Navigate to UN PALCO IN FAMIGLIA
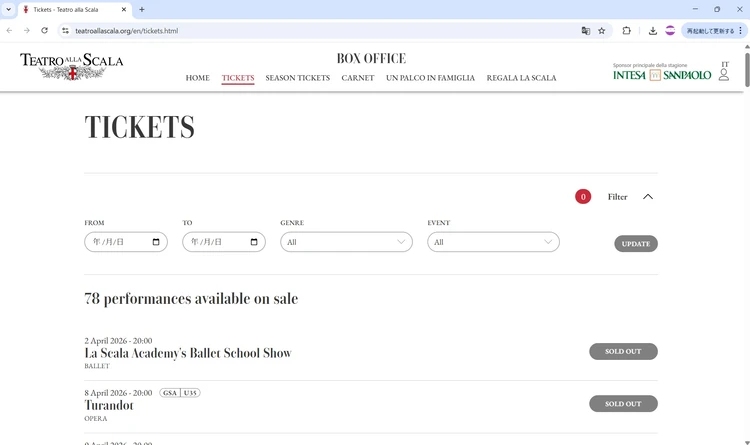 430,78
